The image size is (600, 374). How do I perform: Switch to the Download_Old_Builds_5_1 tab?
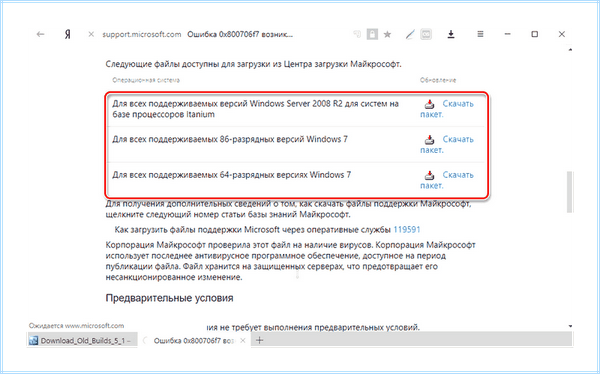(x=82, y=340)
